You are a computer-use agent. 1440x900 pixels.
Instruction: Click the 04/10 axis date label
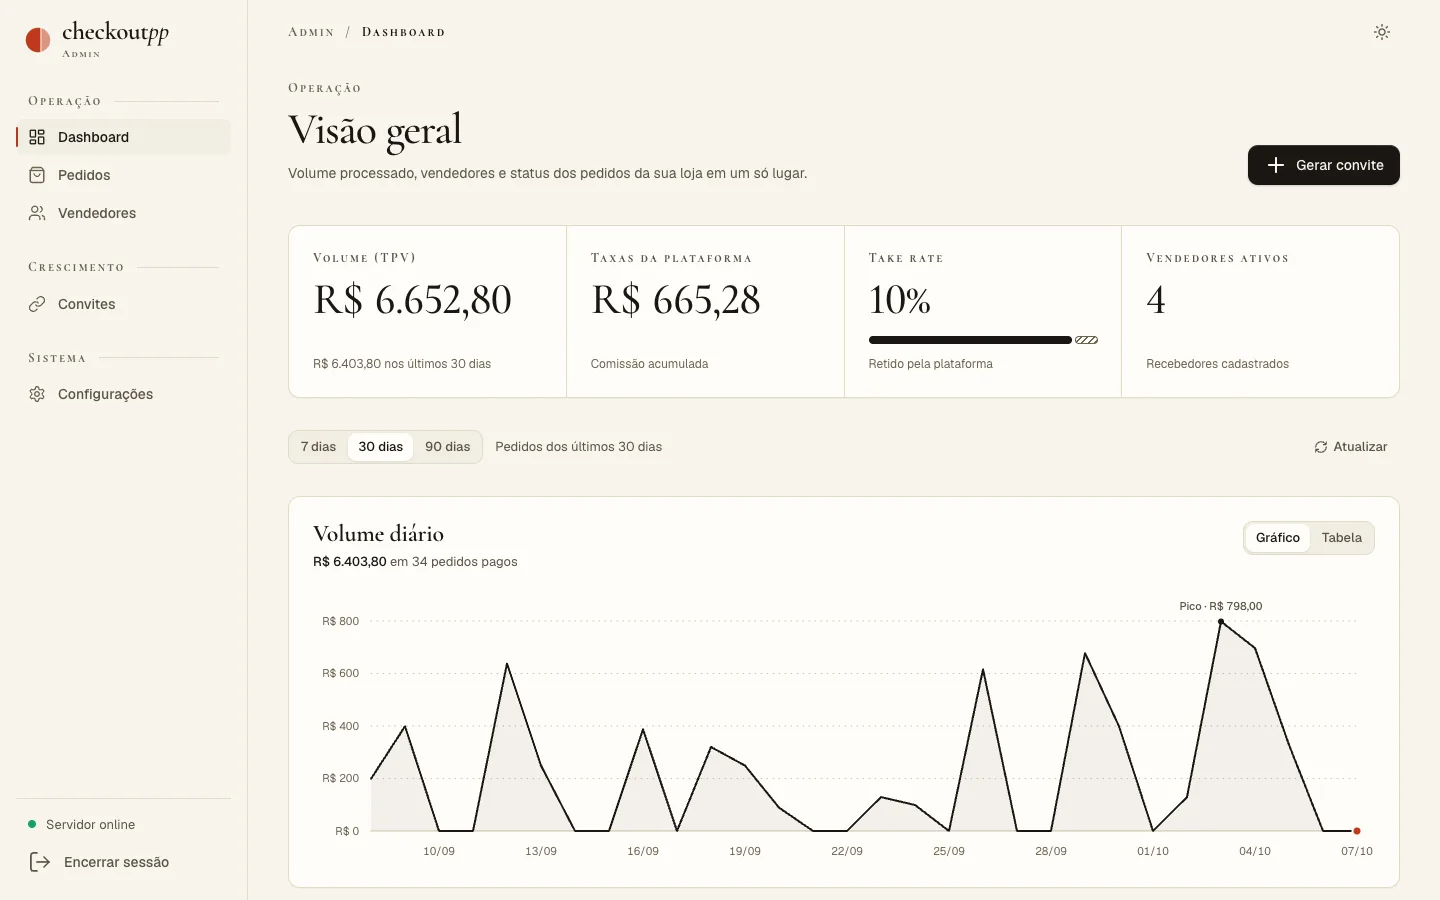(x=1255, y=851)
